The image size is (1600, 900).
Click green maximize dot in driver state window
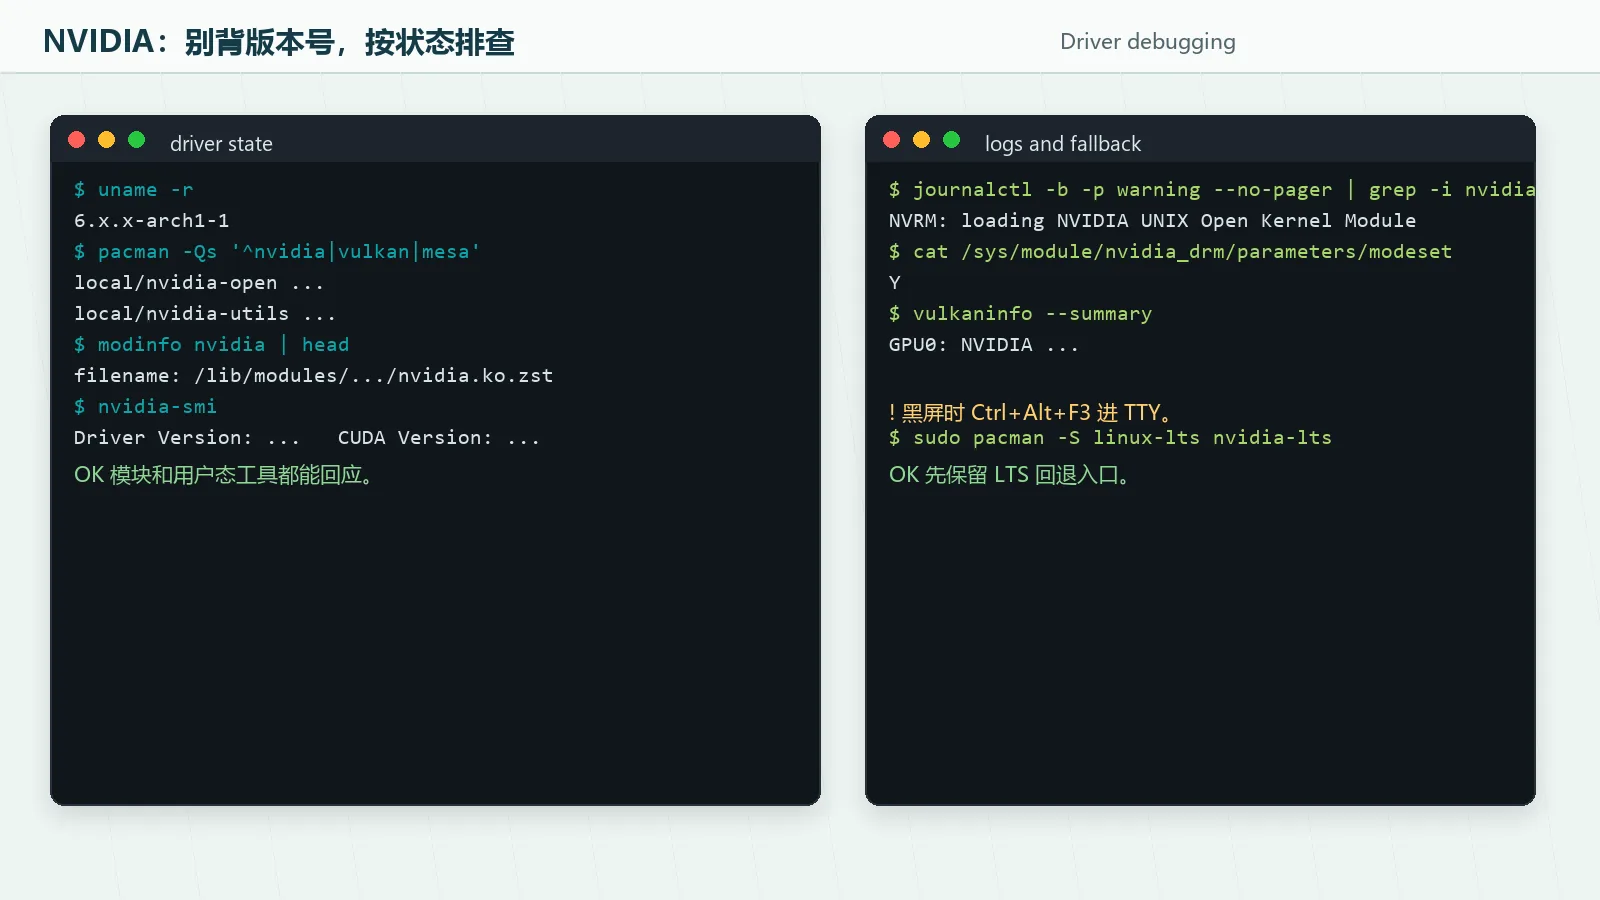(137, 140)
